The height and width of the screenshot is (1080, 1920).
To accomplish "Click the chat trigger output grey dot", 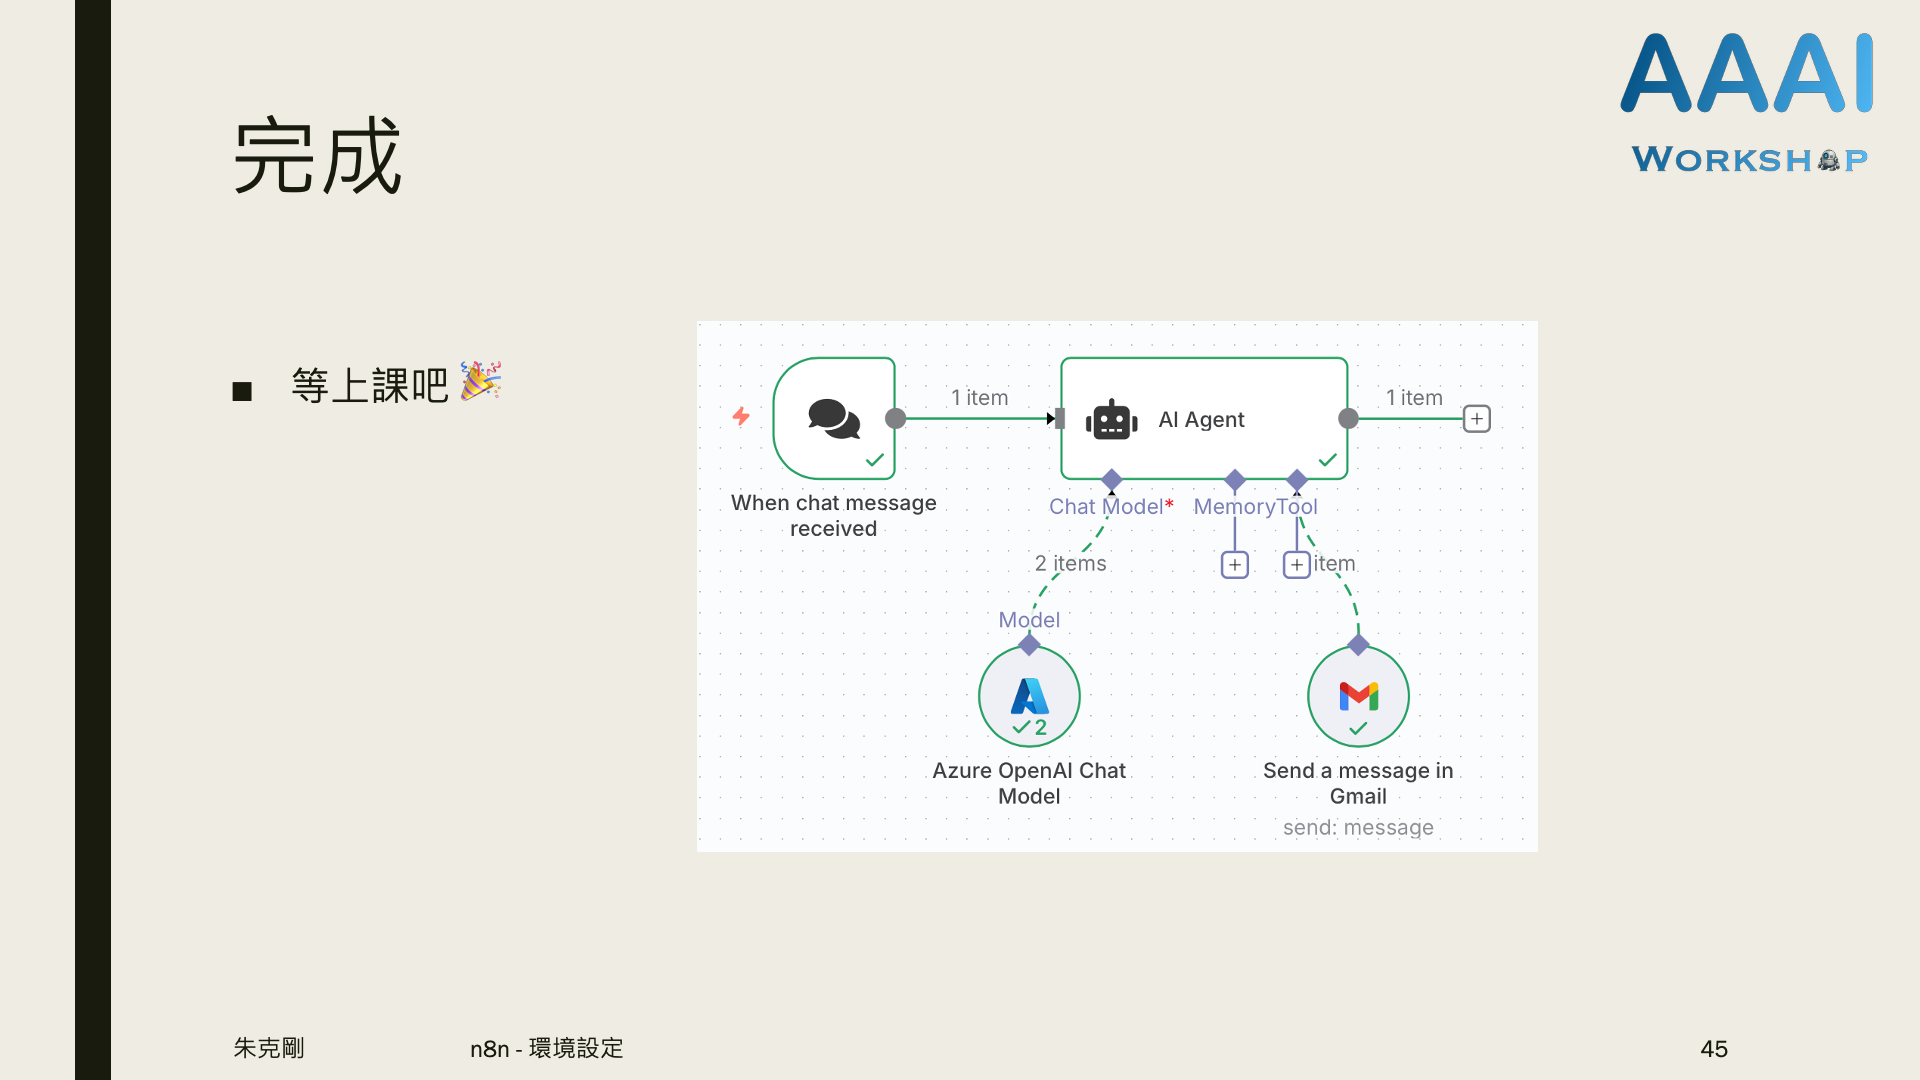I will coord(896,418).
